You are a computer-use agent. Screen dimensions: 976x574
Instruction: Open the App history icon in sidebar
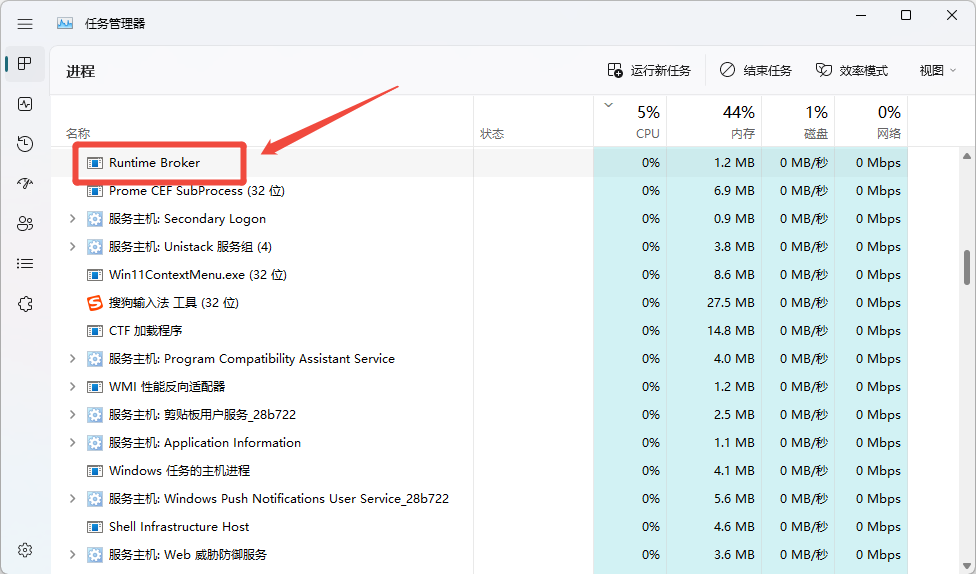(x=25, y=144)
